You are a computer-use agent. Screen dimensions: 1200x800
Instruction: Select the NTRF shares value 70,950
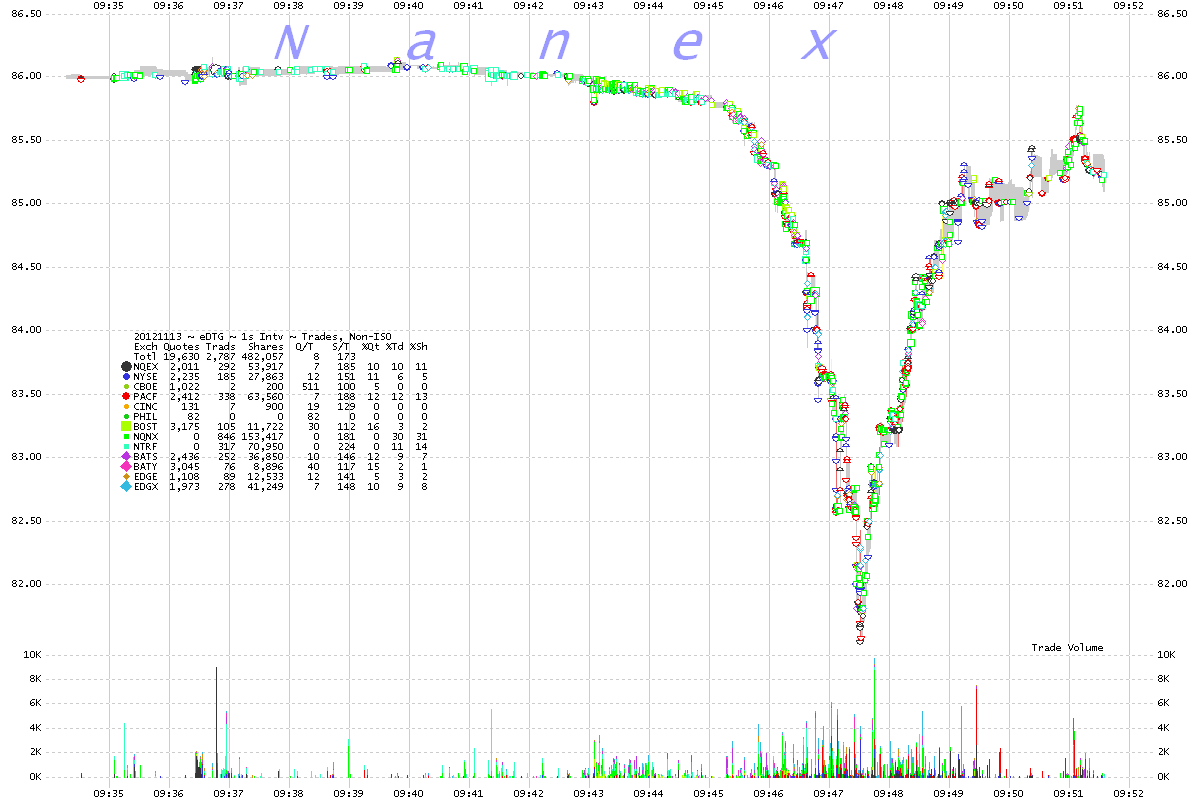point(267,446)
